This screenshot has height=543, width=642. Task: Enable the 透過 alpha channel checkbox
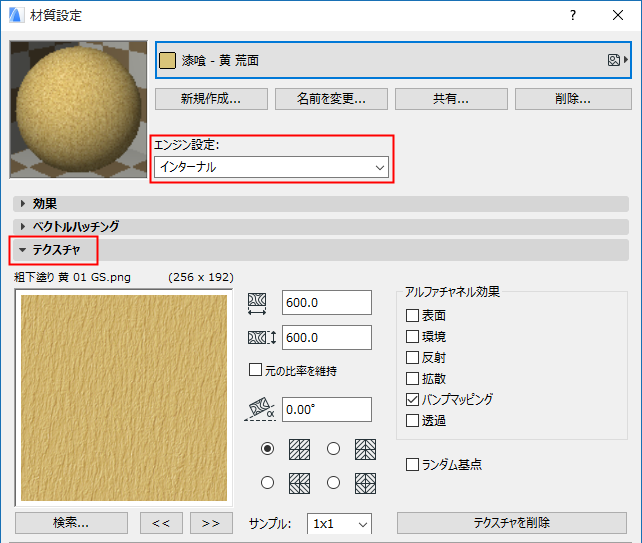(412, 421)
